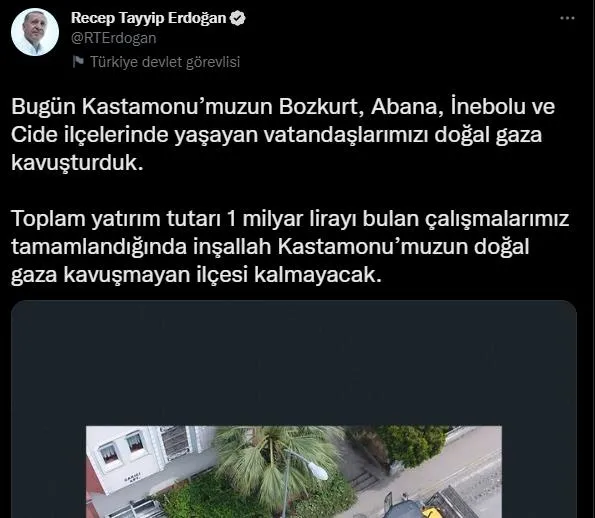
Task: Click the palm tree in the video
Action: (273, 457)
